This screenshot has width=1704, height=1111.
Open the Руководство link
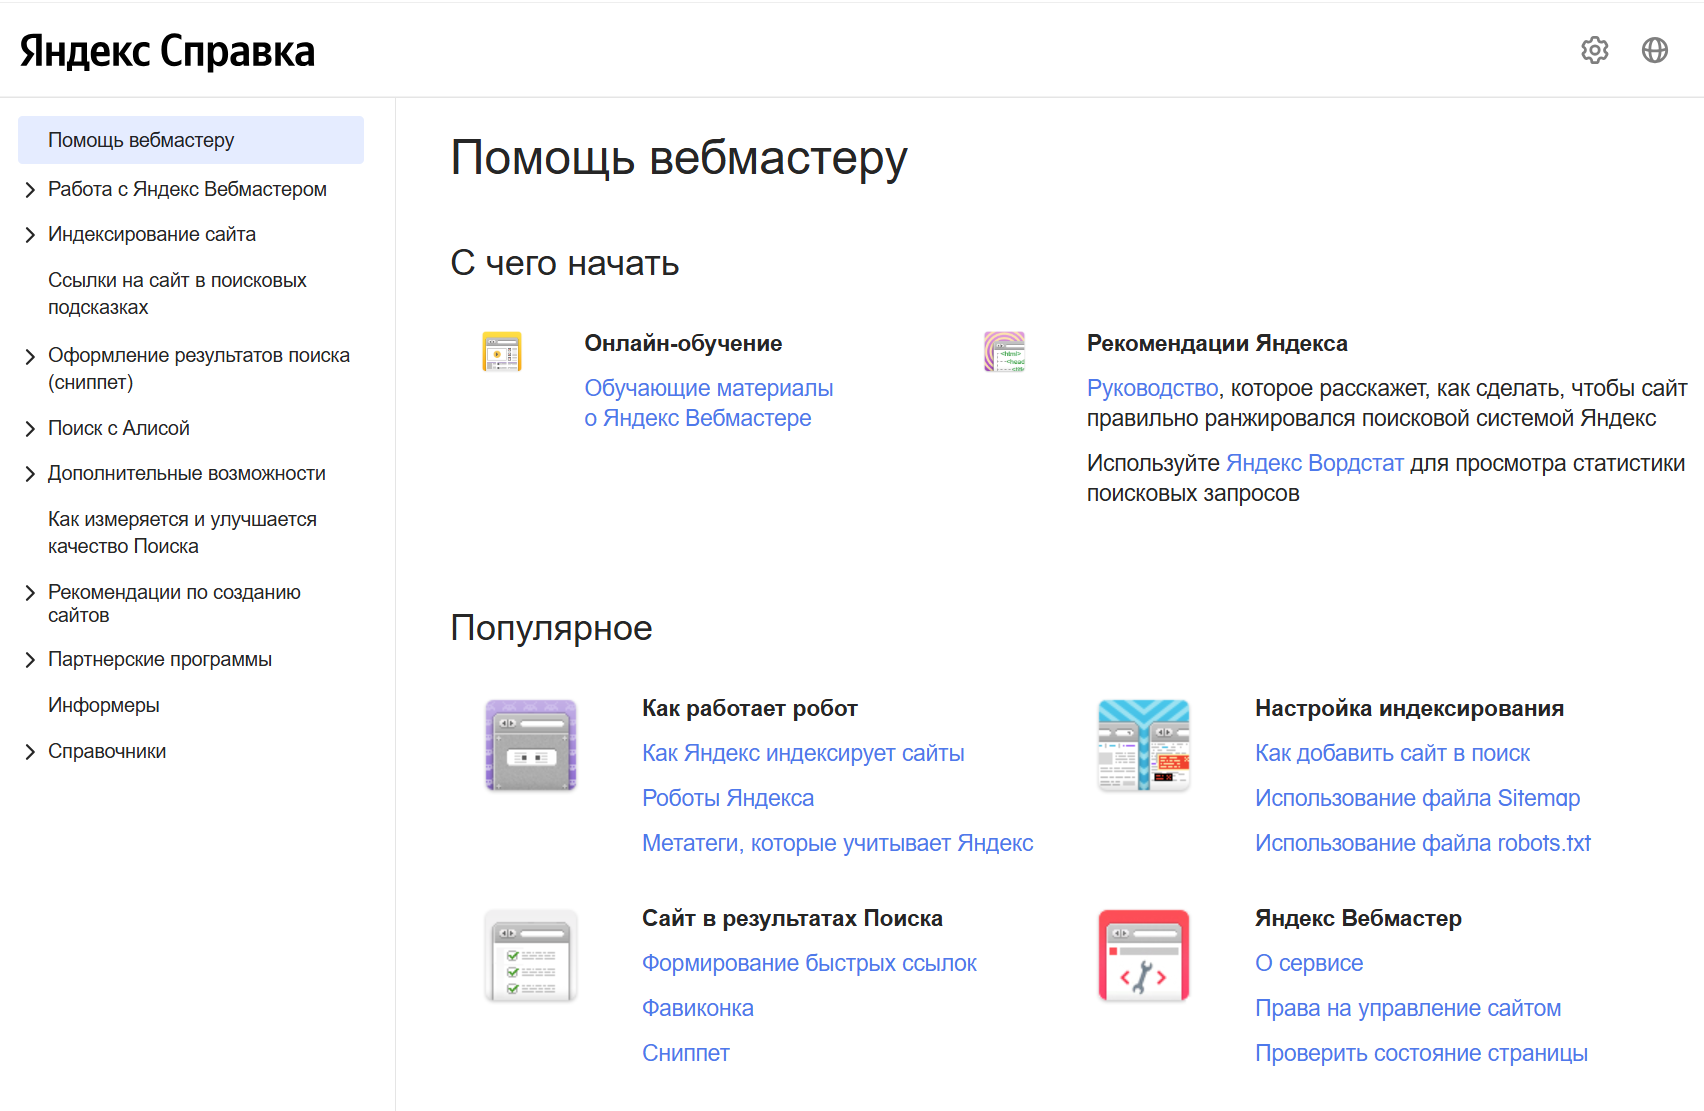click(1152, 388)
